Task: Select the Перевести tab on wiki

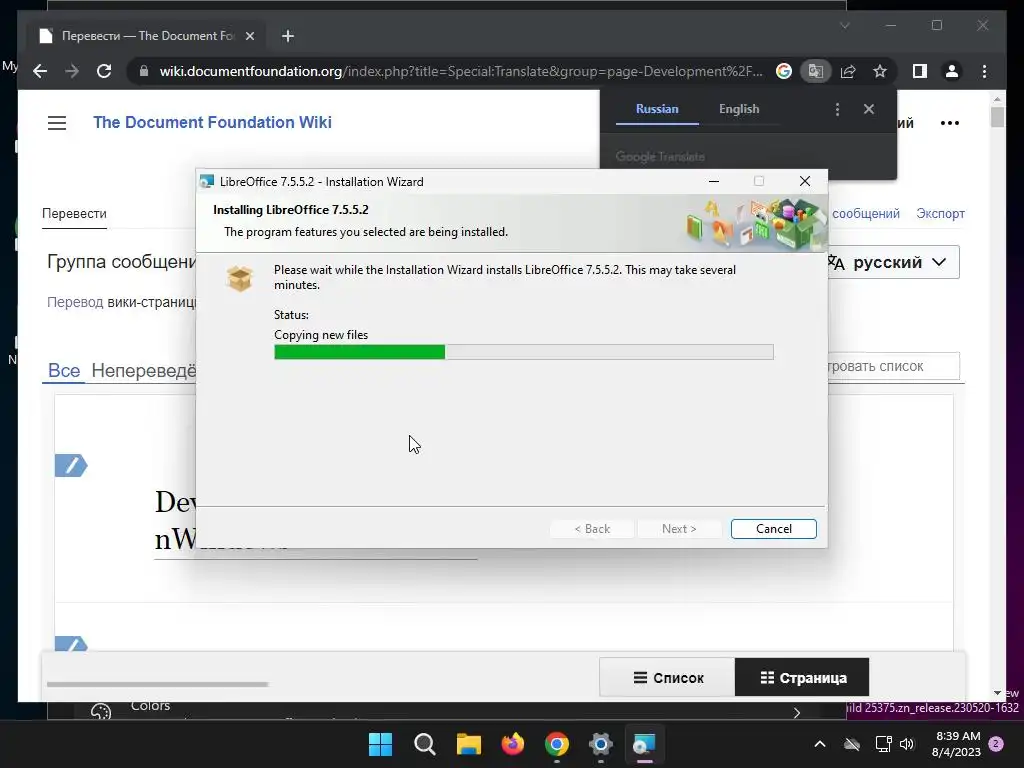Action: pos(74,214)
